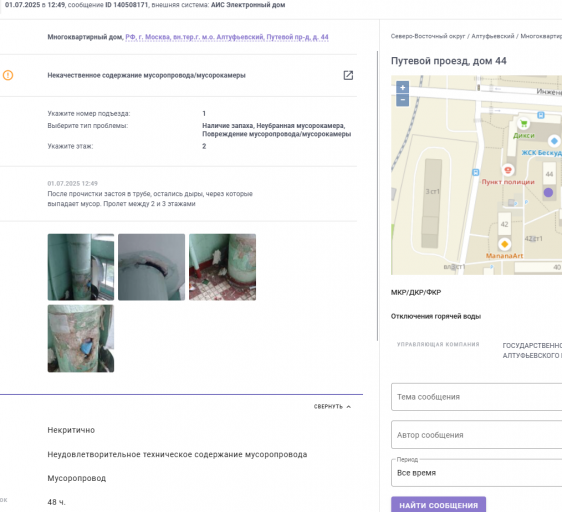Open the Период dropdown Все время
The width and height of the screenshot is (562, 512).
(x=476, y=473)
